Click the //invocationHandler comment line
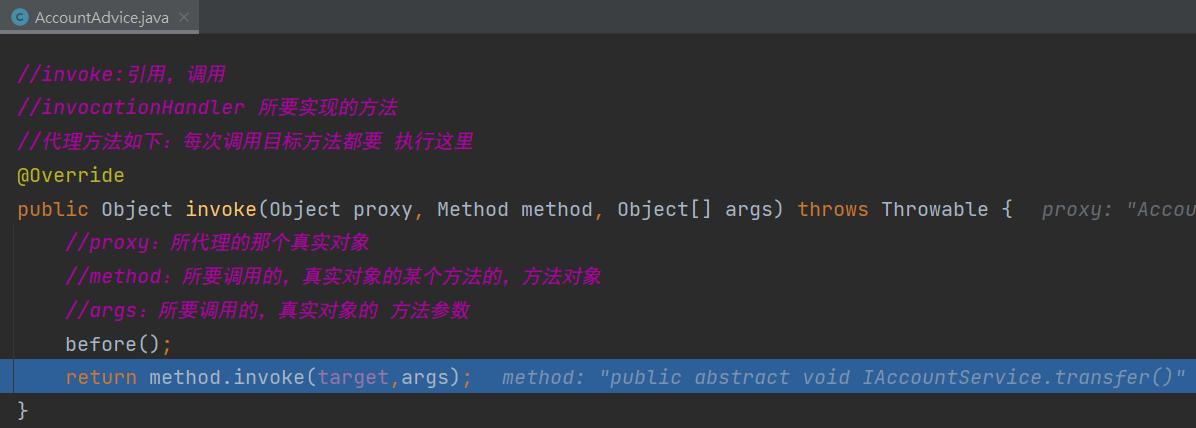 click(207, 108)
